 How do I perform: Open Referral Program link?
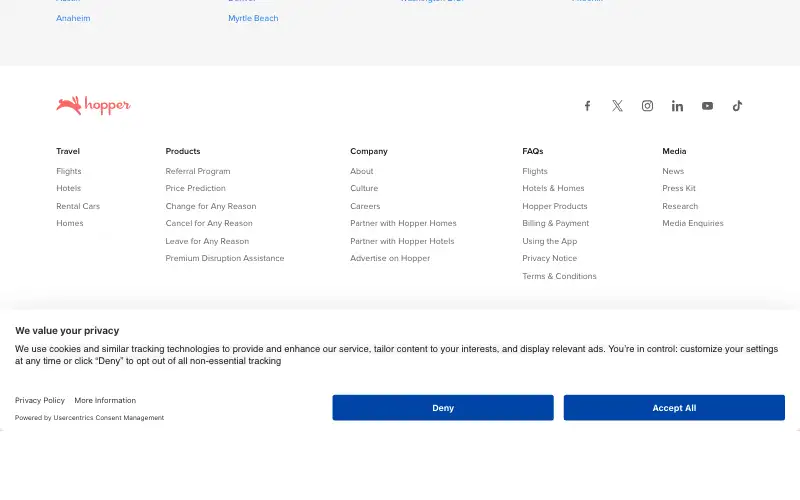pyautogui.click(x=198, y=171)
